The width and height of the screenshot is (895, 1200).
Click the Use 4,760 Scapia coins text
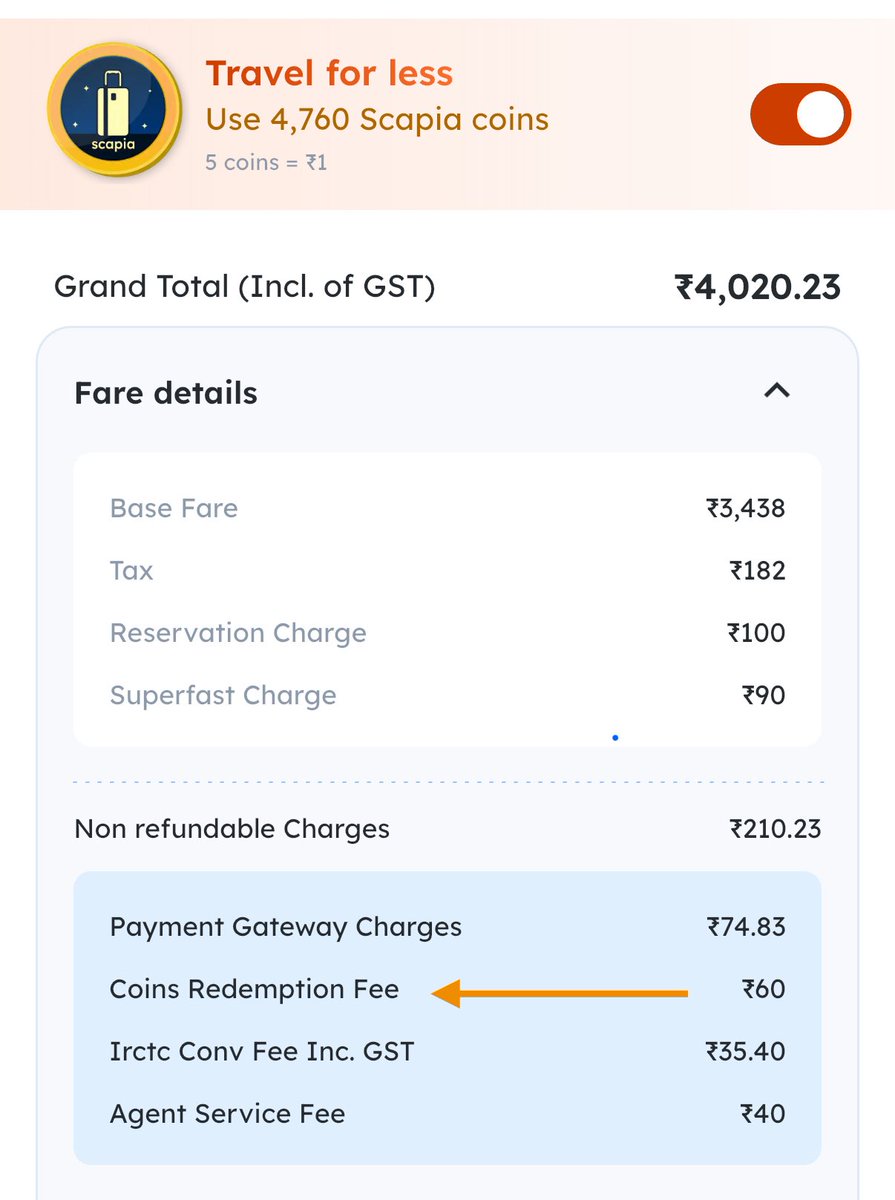tap(377, 119)
